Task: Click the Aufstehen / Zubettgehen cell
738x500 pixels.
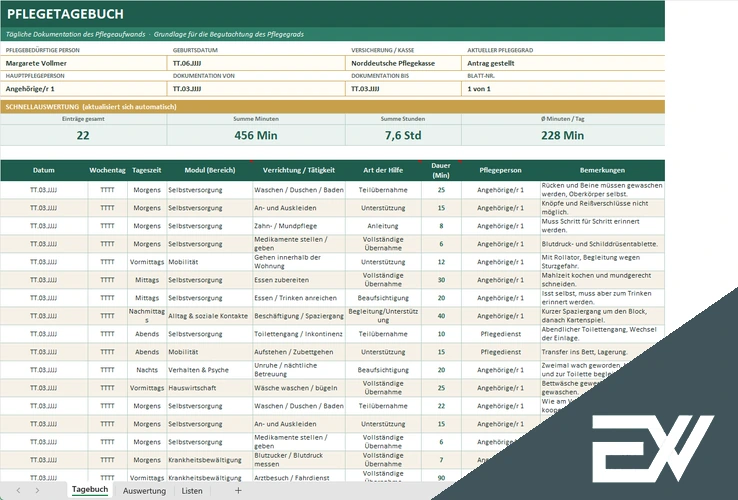Action: click(299, 352)
